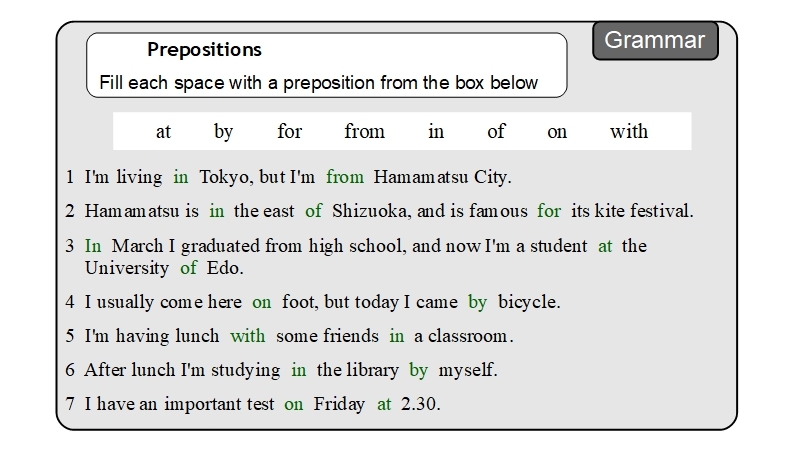Viewport: 794px width, 455px height.
Task: Click 'with' in the word box
Action: pyautogui.click(x=629, y=131)
